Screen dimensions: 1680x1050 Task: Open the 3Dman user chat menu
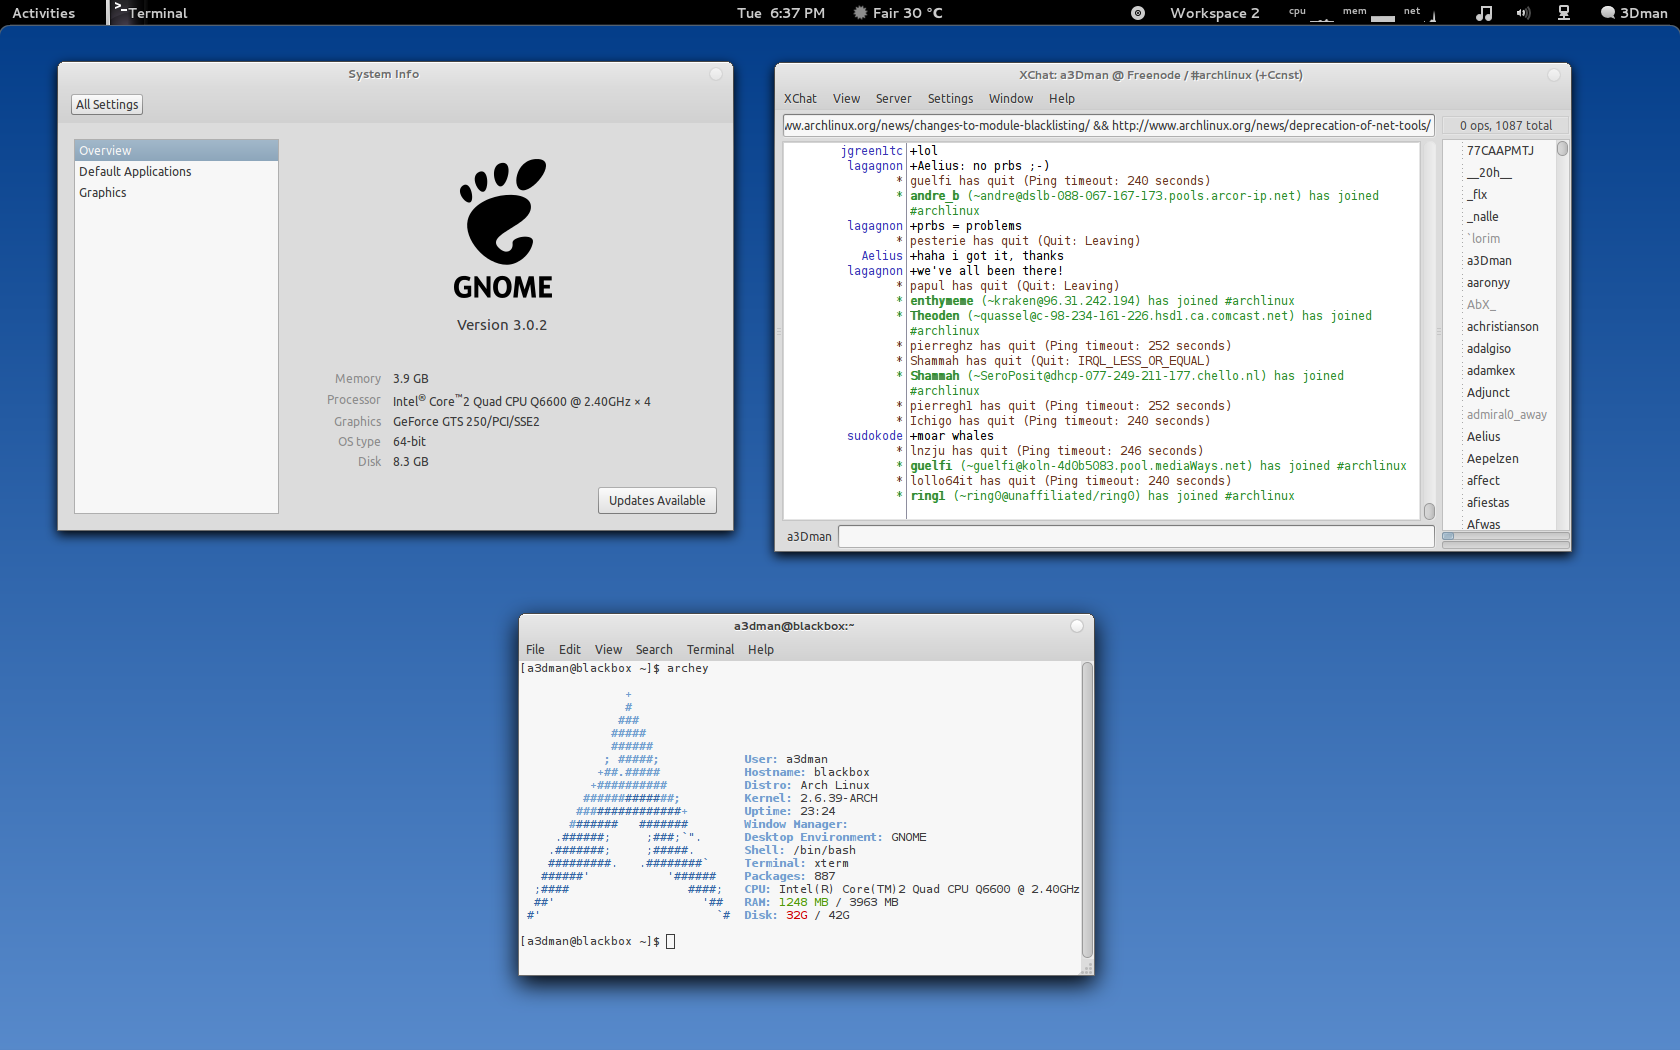(1634, 13)
